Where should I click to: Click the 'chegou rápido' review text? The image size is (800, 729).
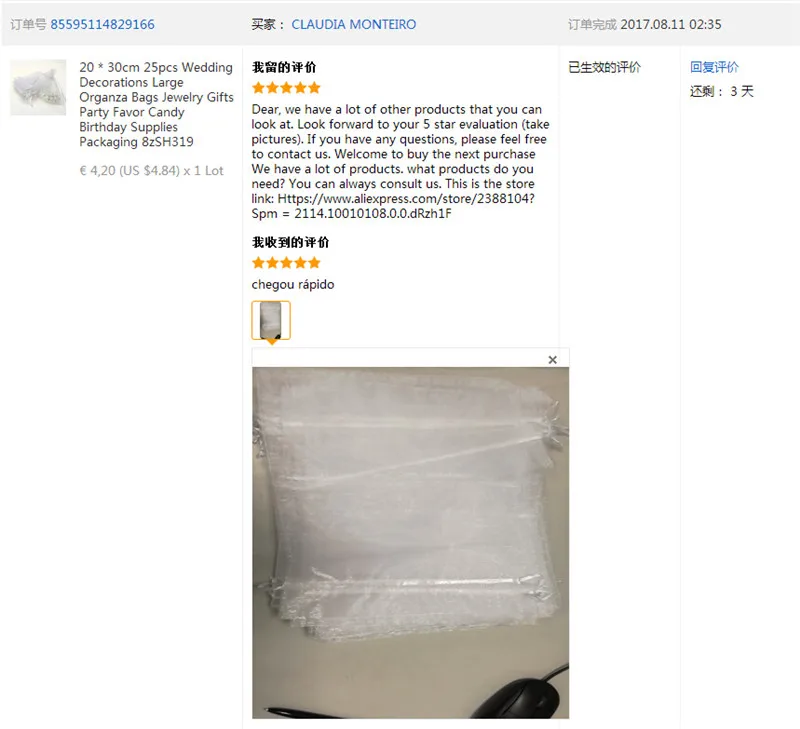tap(293, 285)
